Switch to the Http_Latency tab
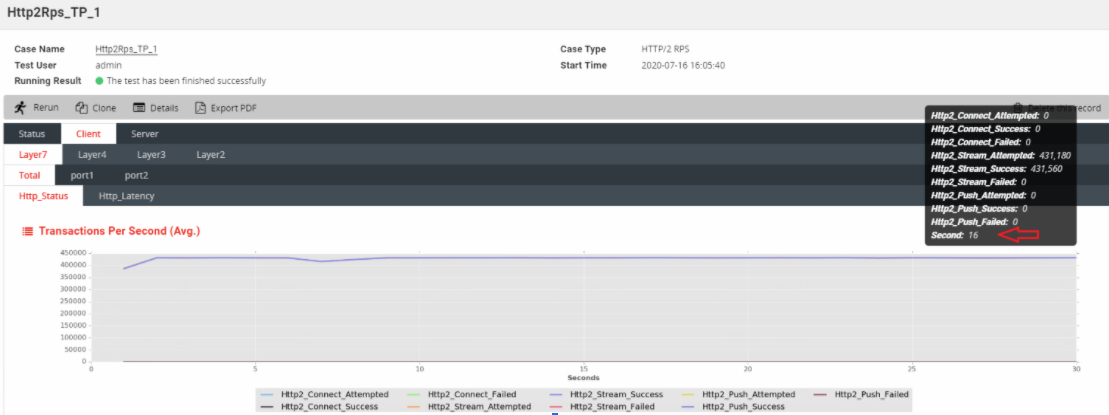 click(x=127, y=196)
